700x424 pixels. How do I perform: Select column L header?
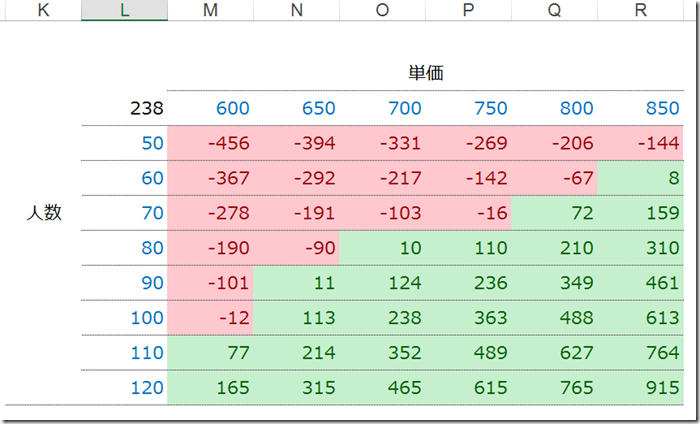pos(124,10)
